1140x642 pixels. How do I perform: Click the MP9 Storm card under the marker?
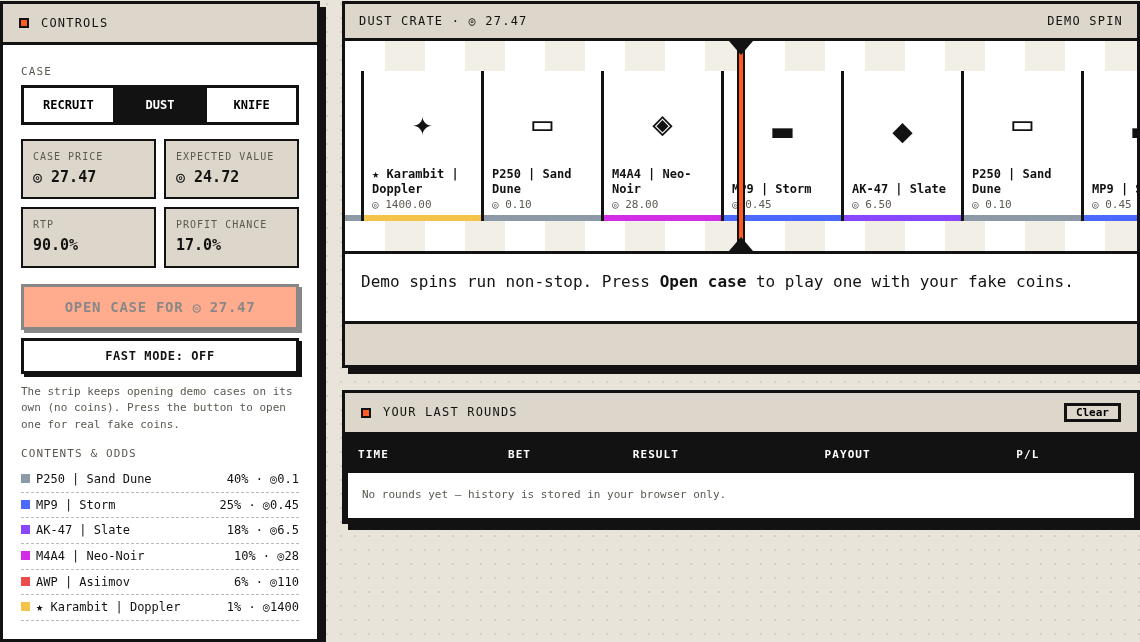pos(782,145)
